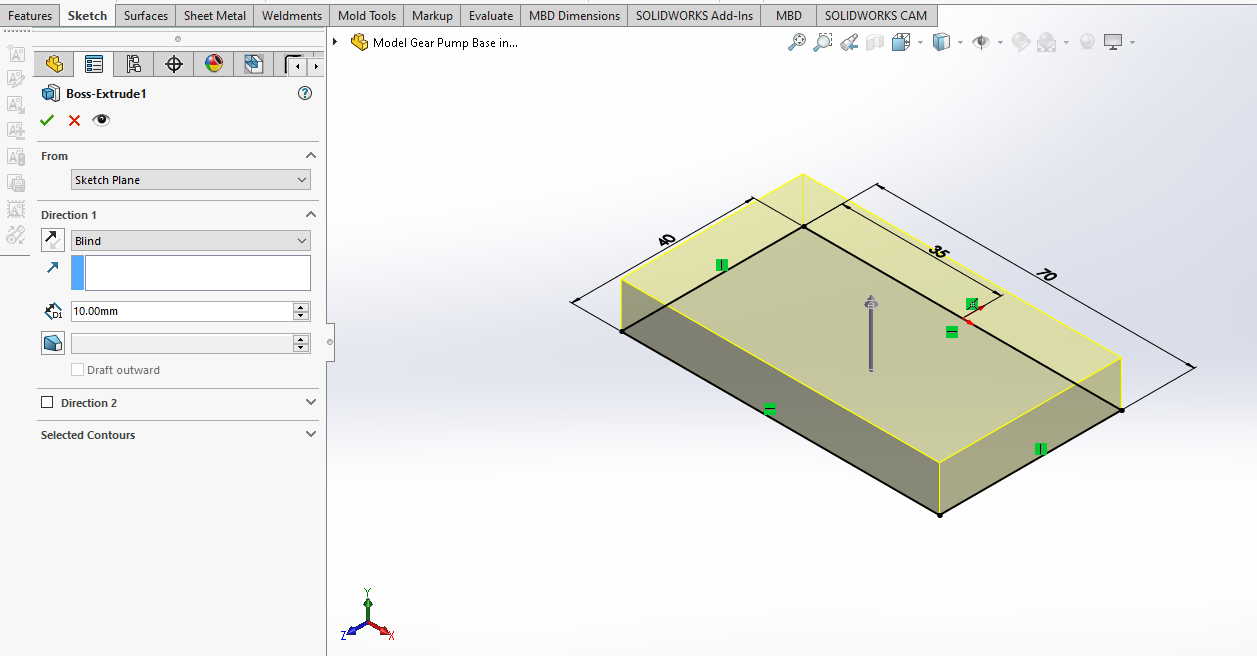Toggle the Draft On/Off button
Viewport: 1257px width, 656px height.
point(54,344)
